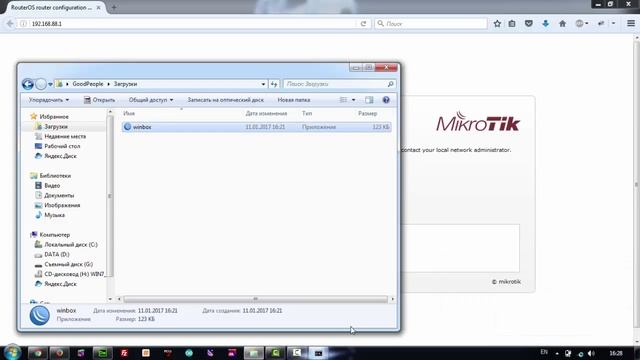Refresh the Explorer folder view
Viewport: 640px width, 360px height.
274,84
